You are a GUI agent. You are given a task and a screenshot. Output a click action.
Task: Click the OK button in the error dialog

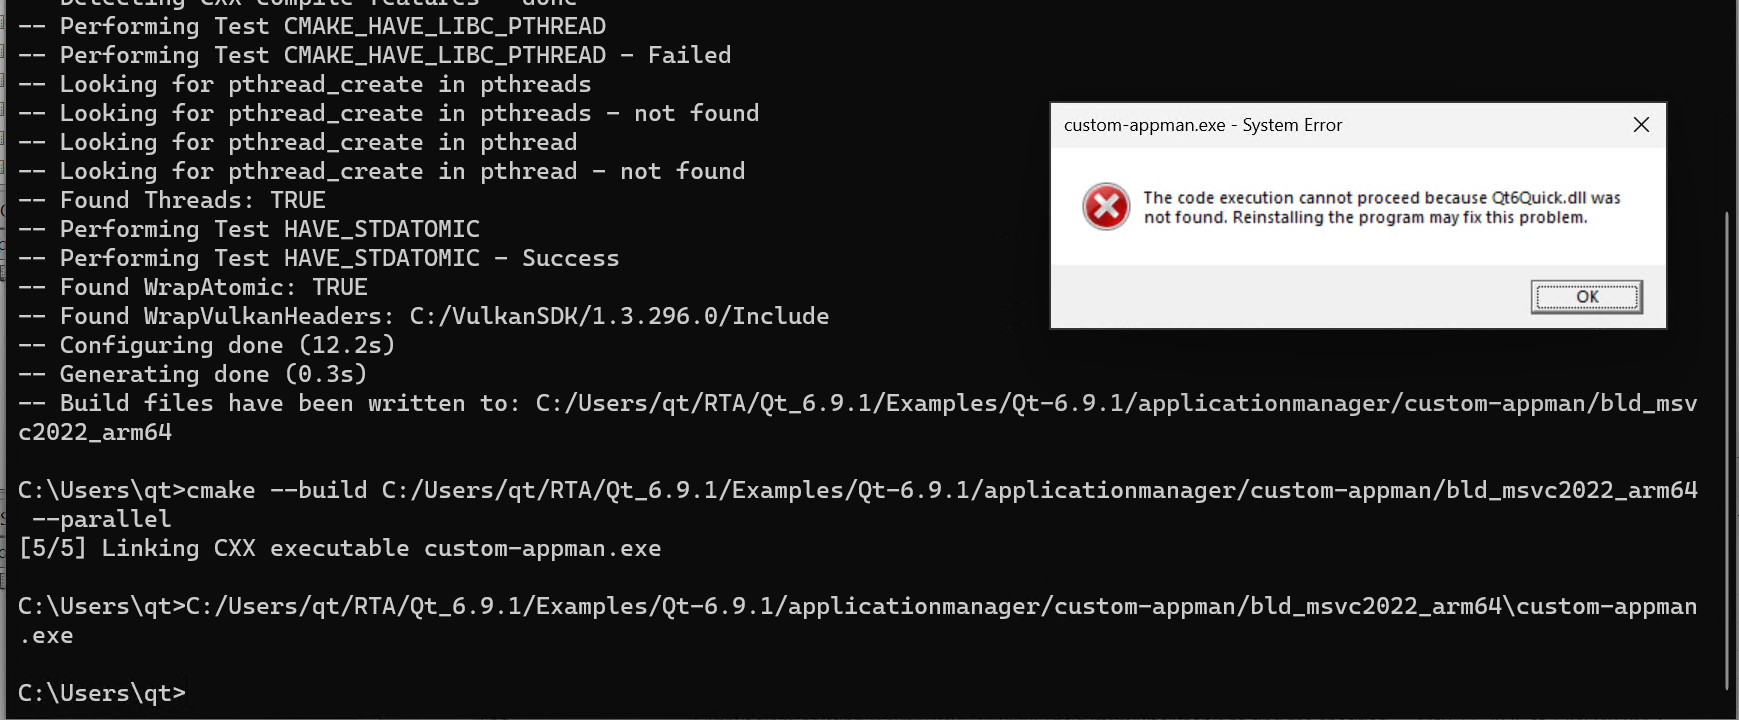(x=1586, y=297)
